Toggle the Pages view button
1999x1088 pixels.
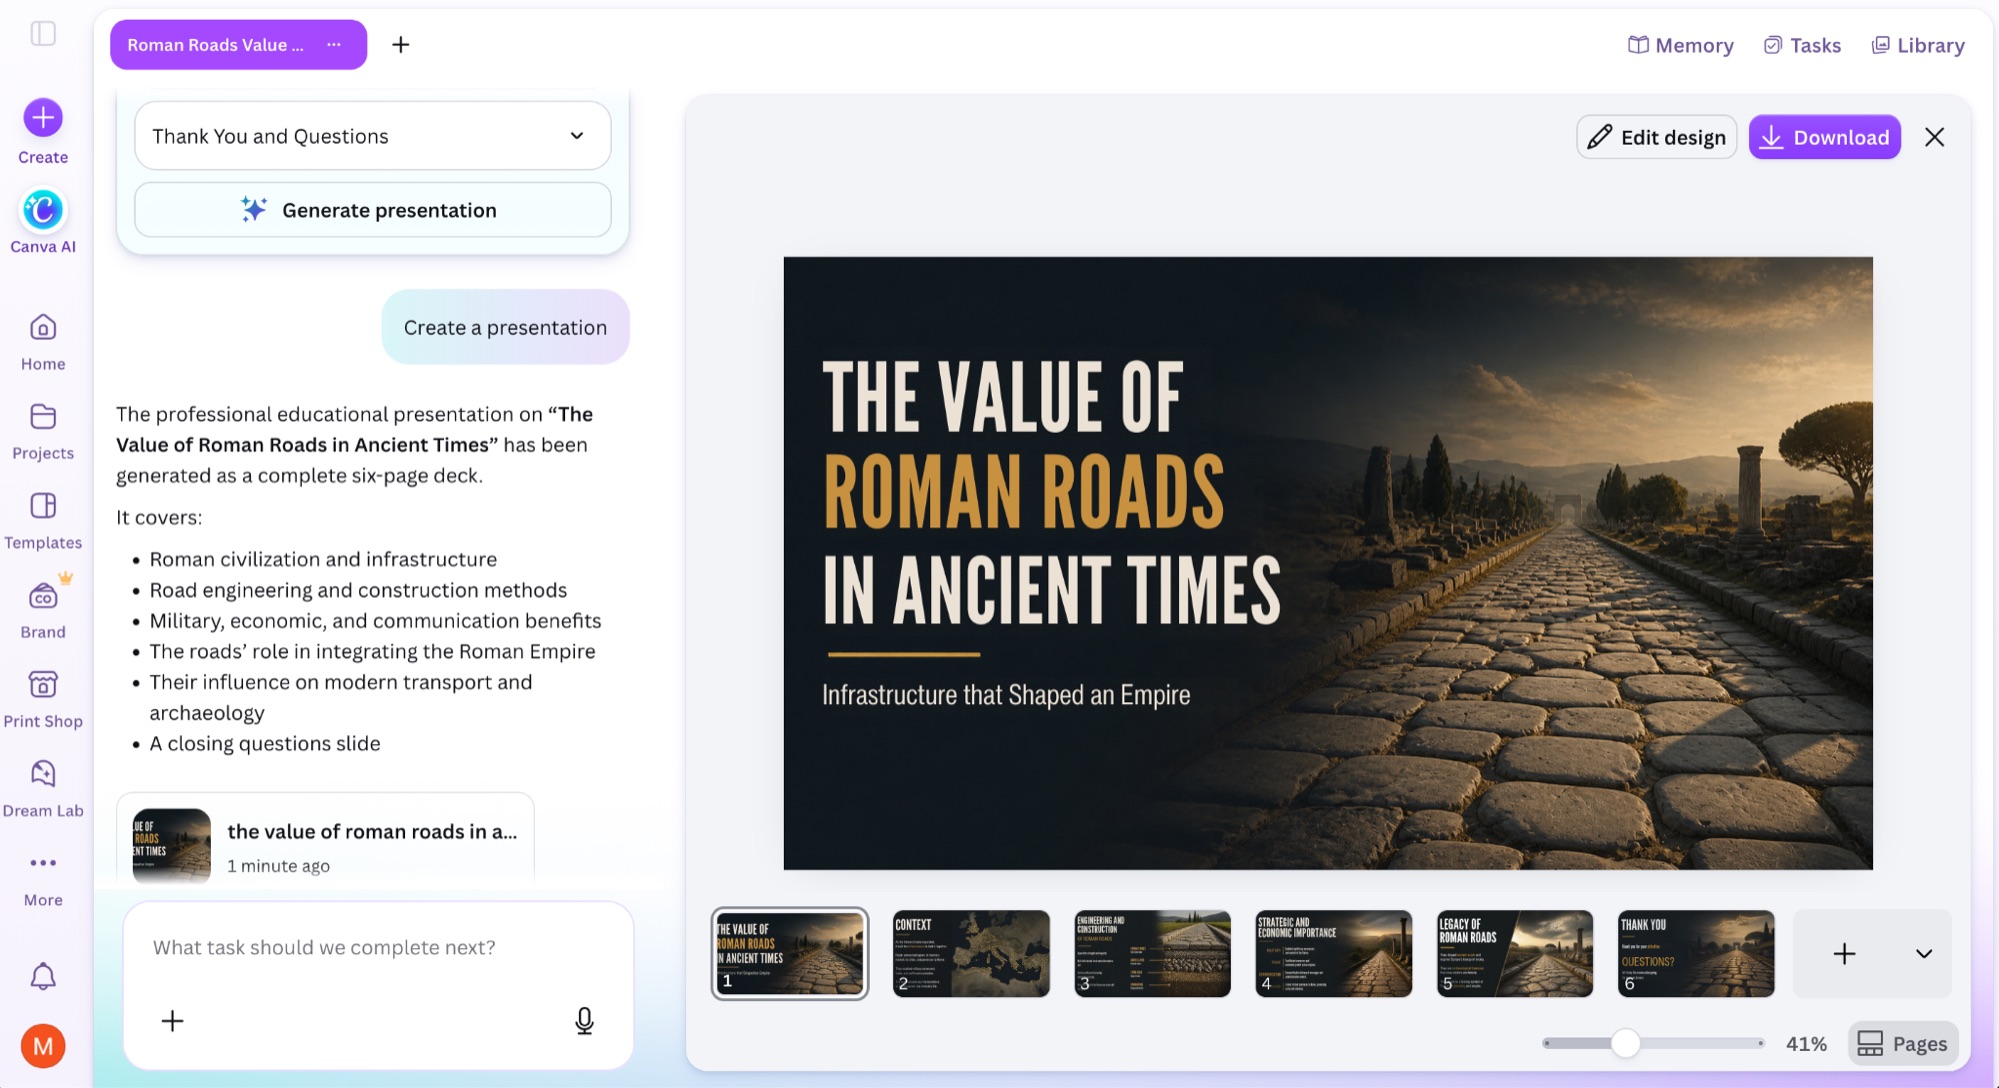point(1902,1044)
